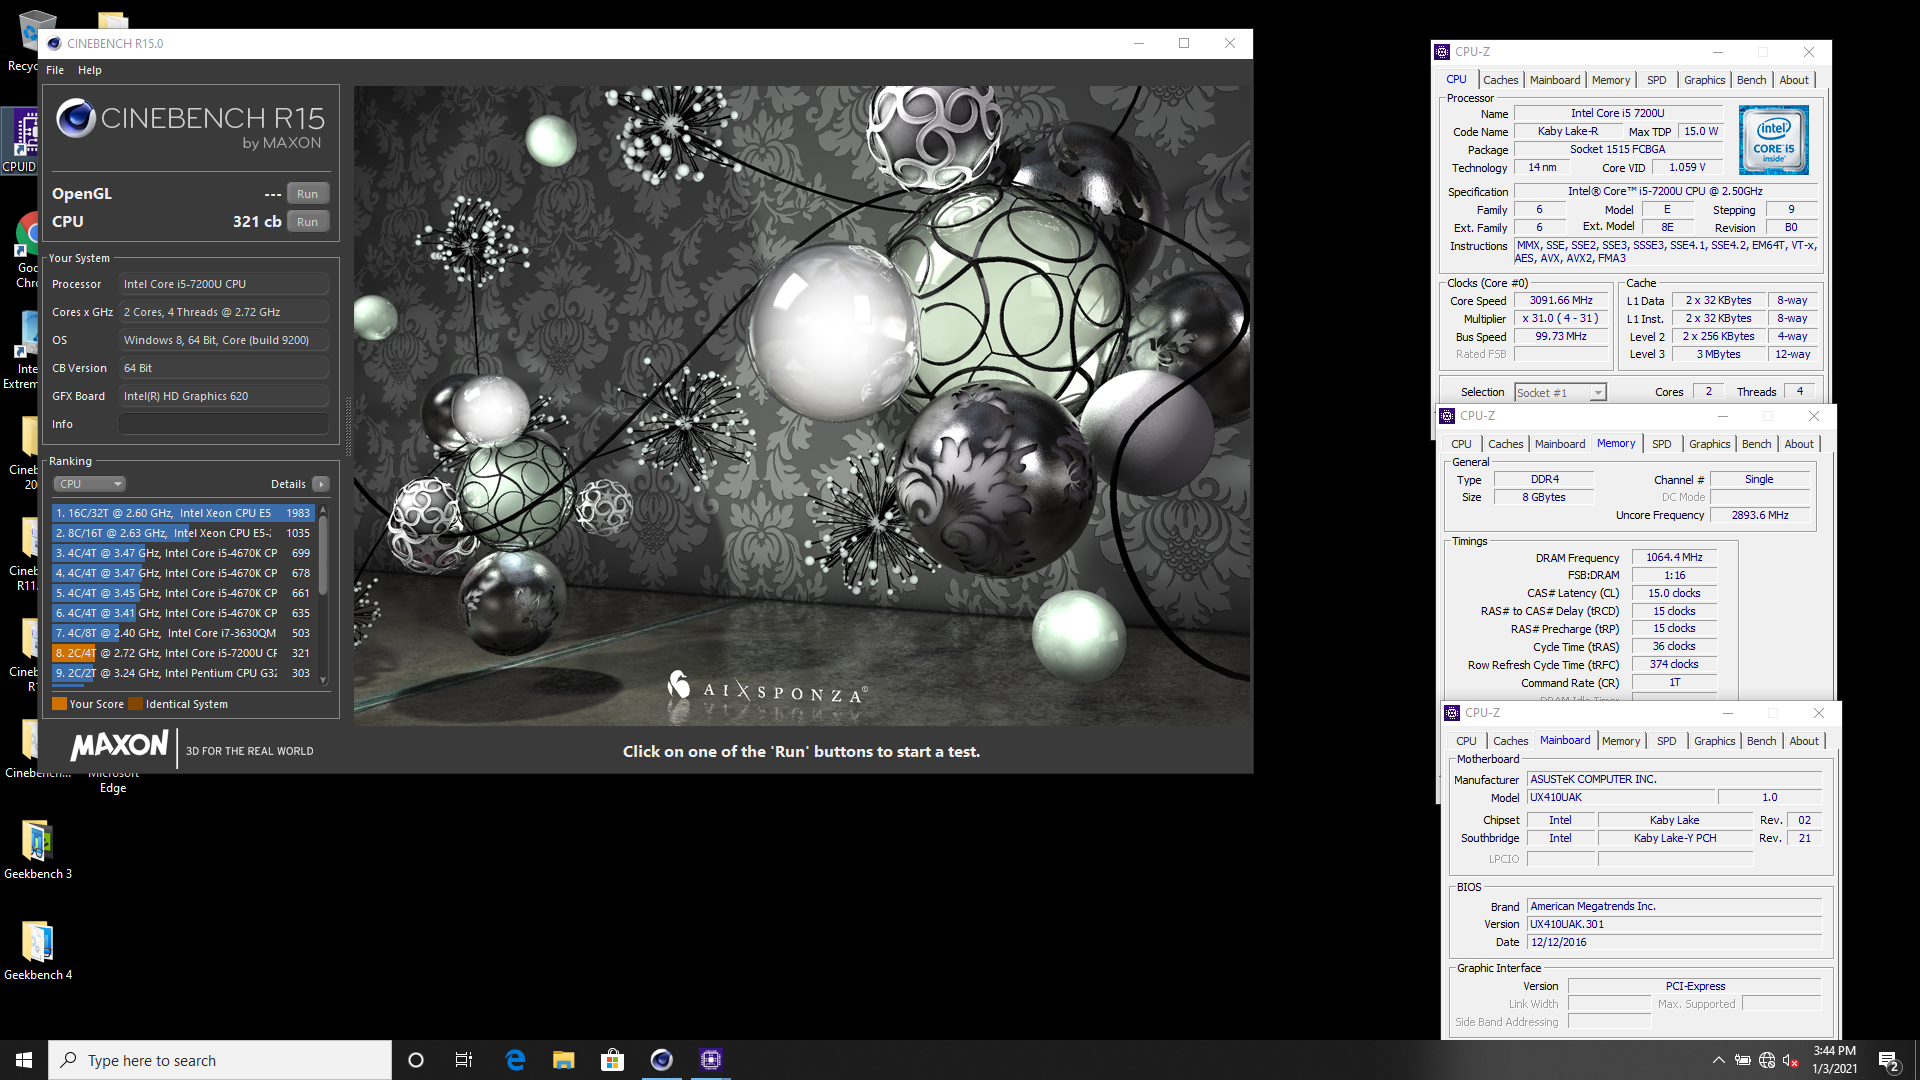Open SPD tab in middle CPU-Z window
Viewport: 1920px width, 1080px height.
pos(1661,444)
